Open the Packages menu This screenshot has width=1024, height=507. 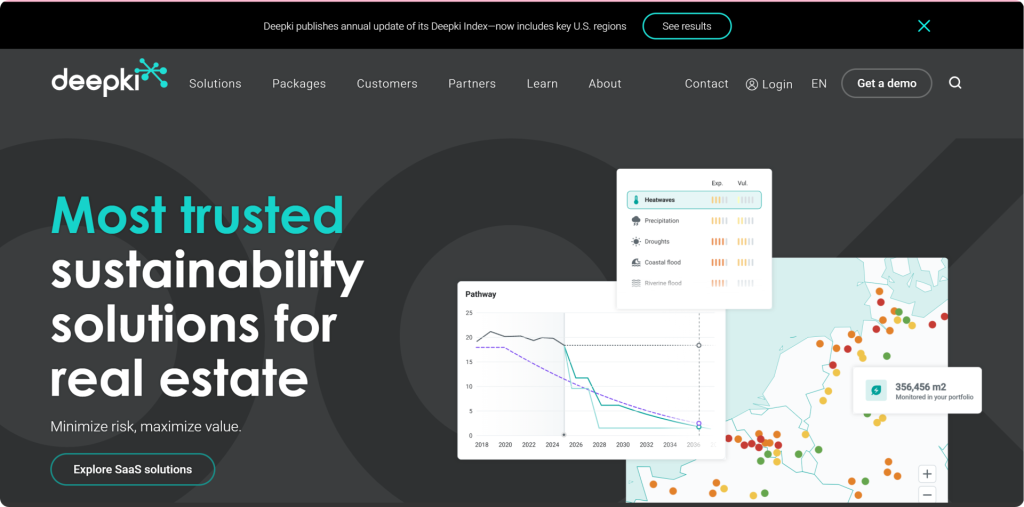pos(299,84)
